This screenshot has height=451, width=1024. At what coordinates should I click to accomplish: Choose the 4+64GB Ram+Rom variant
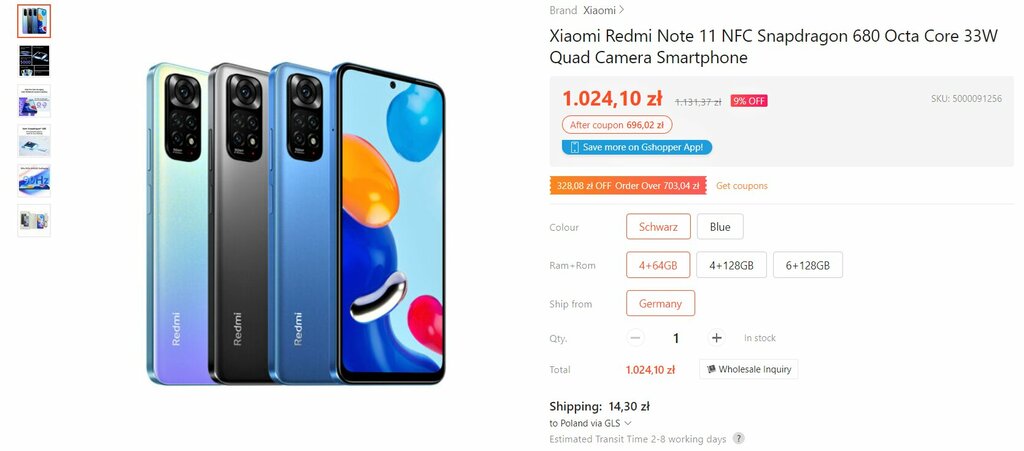tap(658, 265)
